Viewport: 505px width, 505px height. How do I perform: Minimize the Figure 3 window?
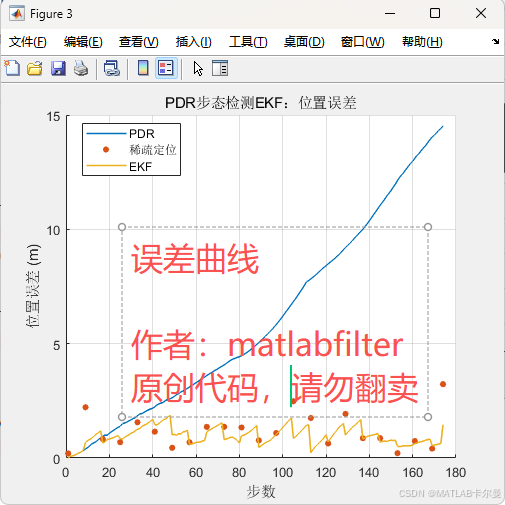click(x=390, y=14)
